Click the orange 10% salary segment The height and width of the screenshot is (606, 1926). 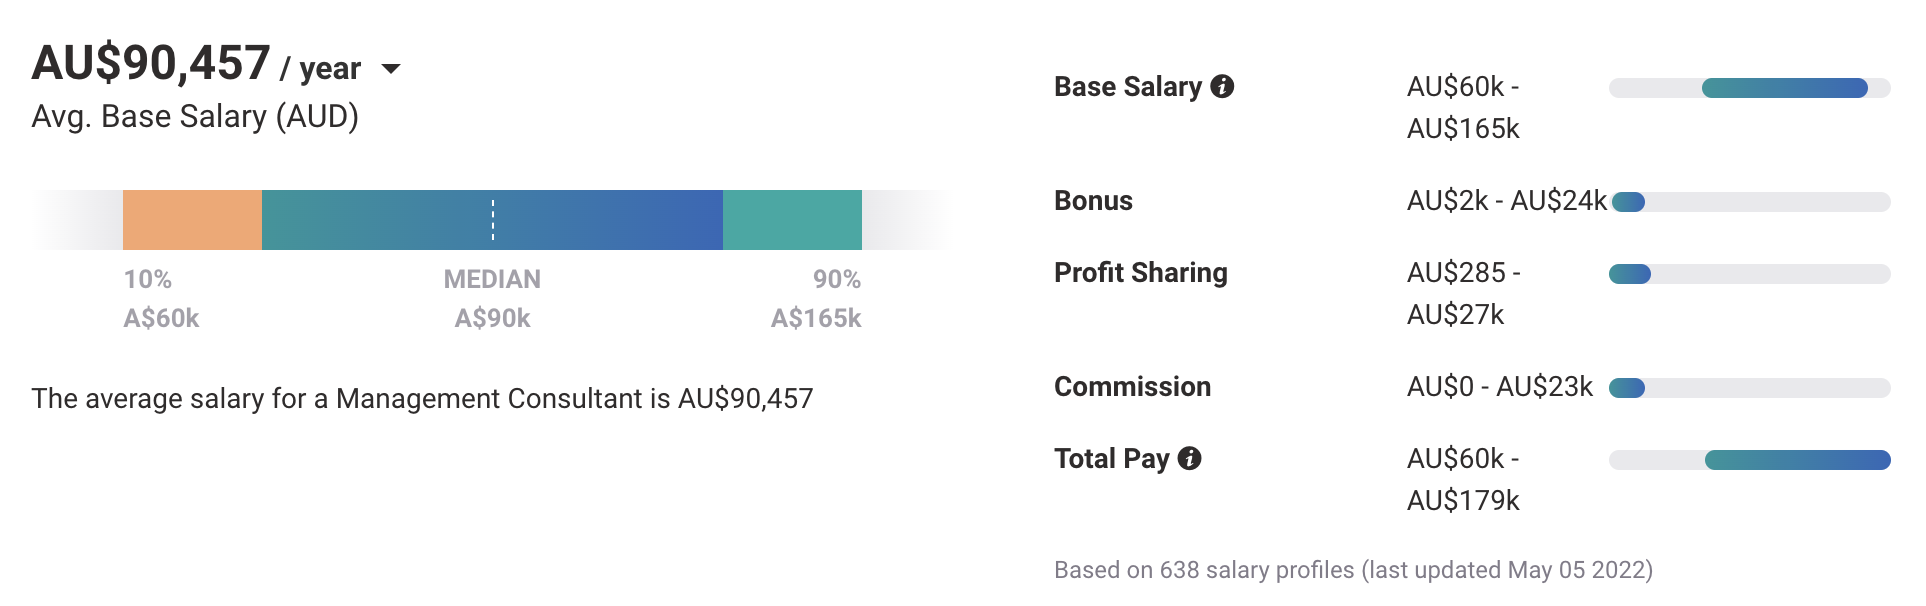(192, 220)
